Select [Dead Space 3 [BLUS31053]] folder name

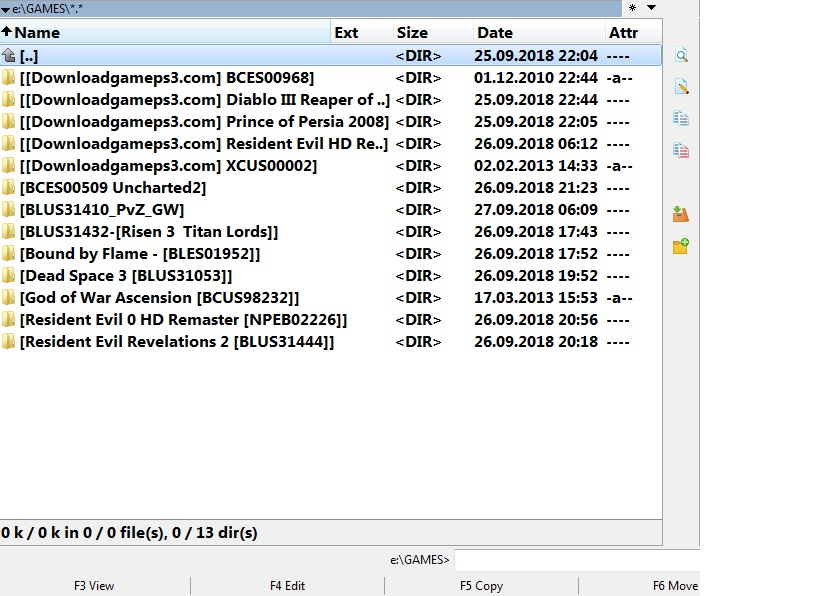(x=126, y=276)
